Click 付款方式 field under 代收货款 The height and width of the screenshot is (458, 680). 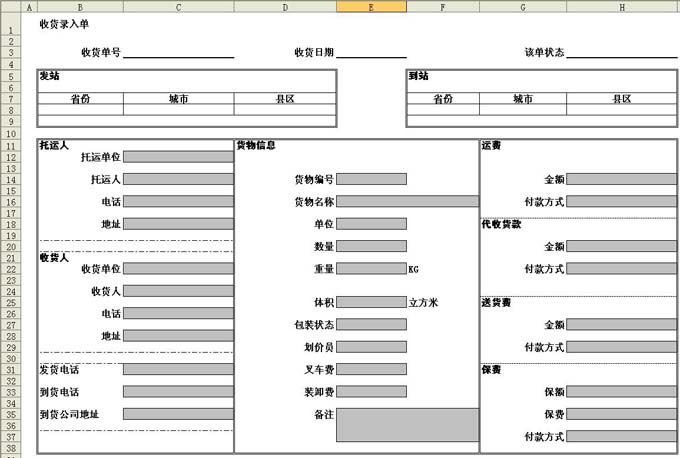click(x=621, y=269)
